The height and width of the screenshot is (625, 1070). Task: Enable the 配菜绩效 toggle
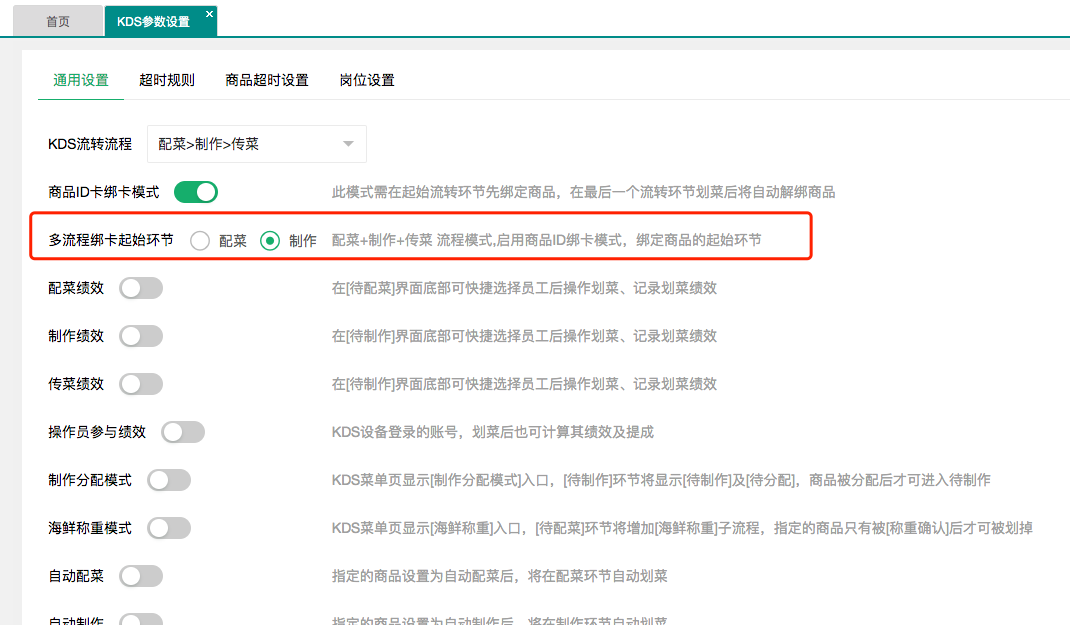pyautogui.click(x=141, y=288)
